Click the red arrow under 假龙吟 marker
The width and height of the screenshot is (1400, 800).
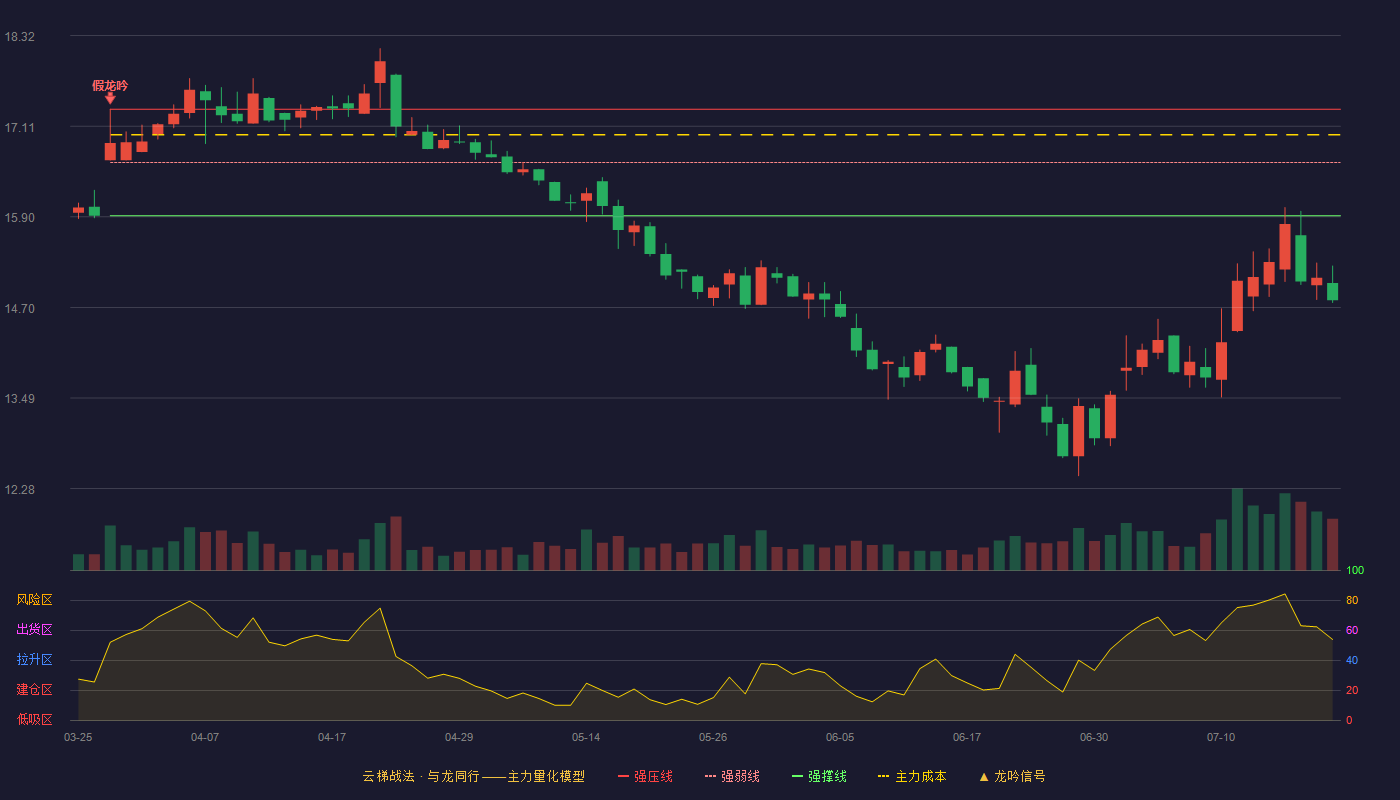110,98
